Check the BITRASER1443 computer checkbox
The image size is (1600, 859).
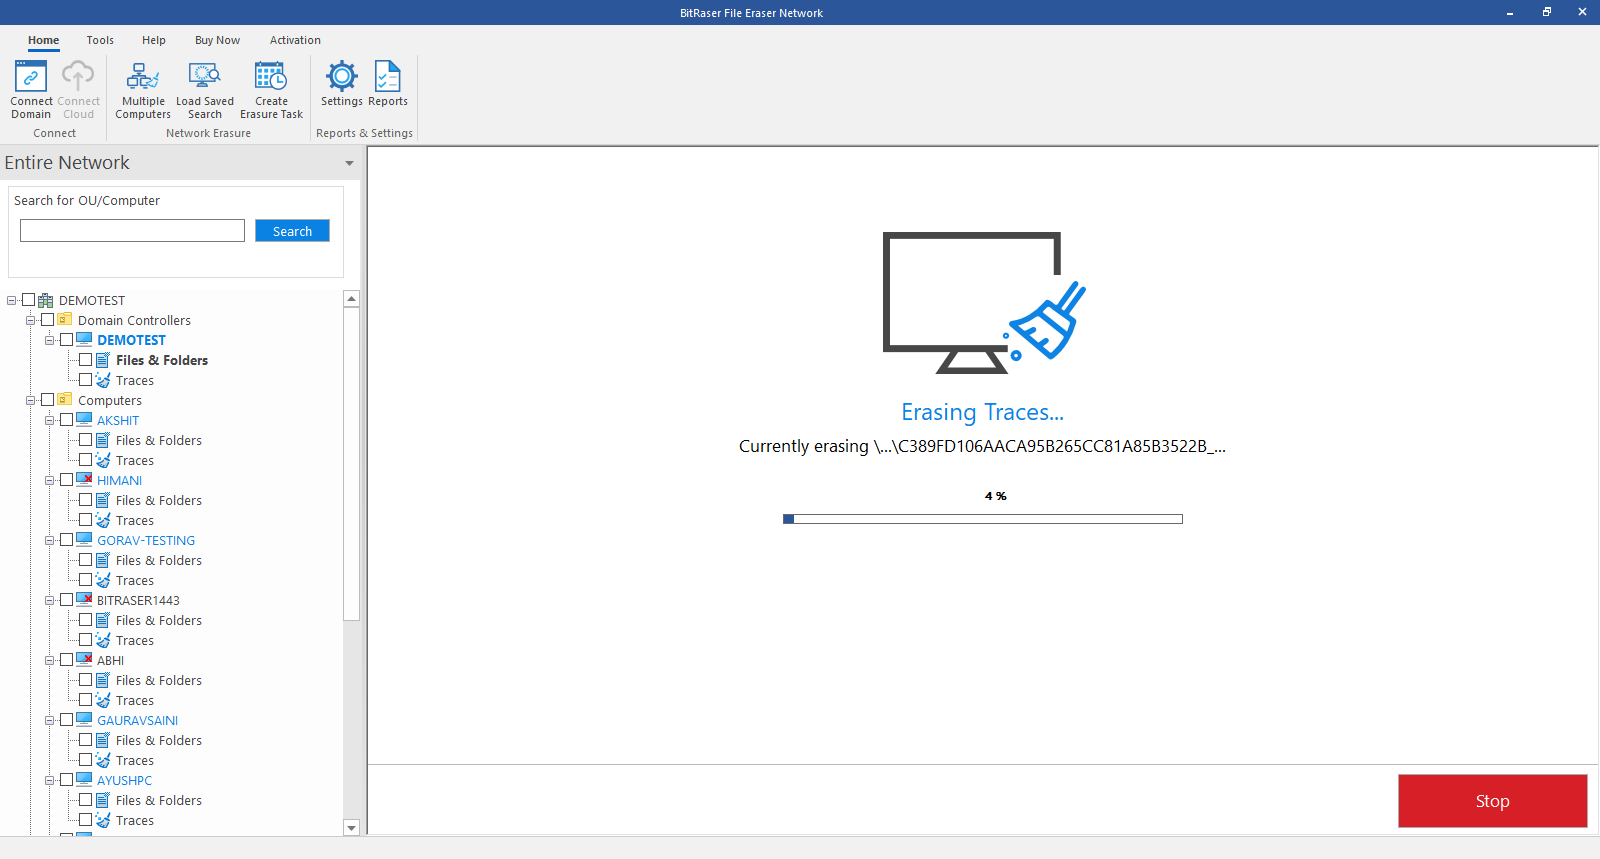click(x=66, y=600)
